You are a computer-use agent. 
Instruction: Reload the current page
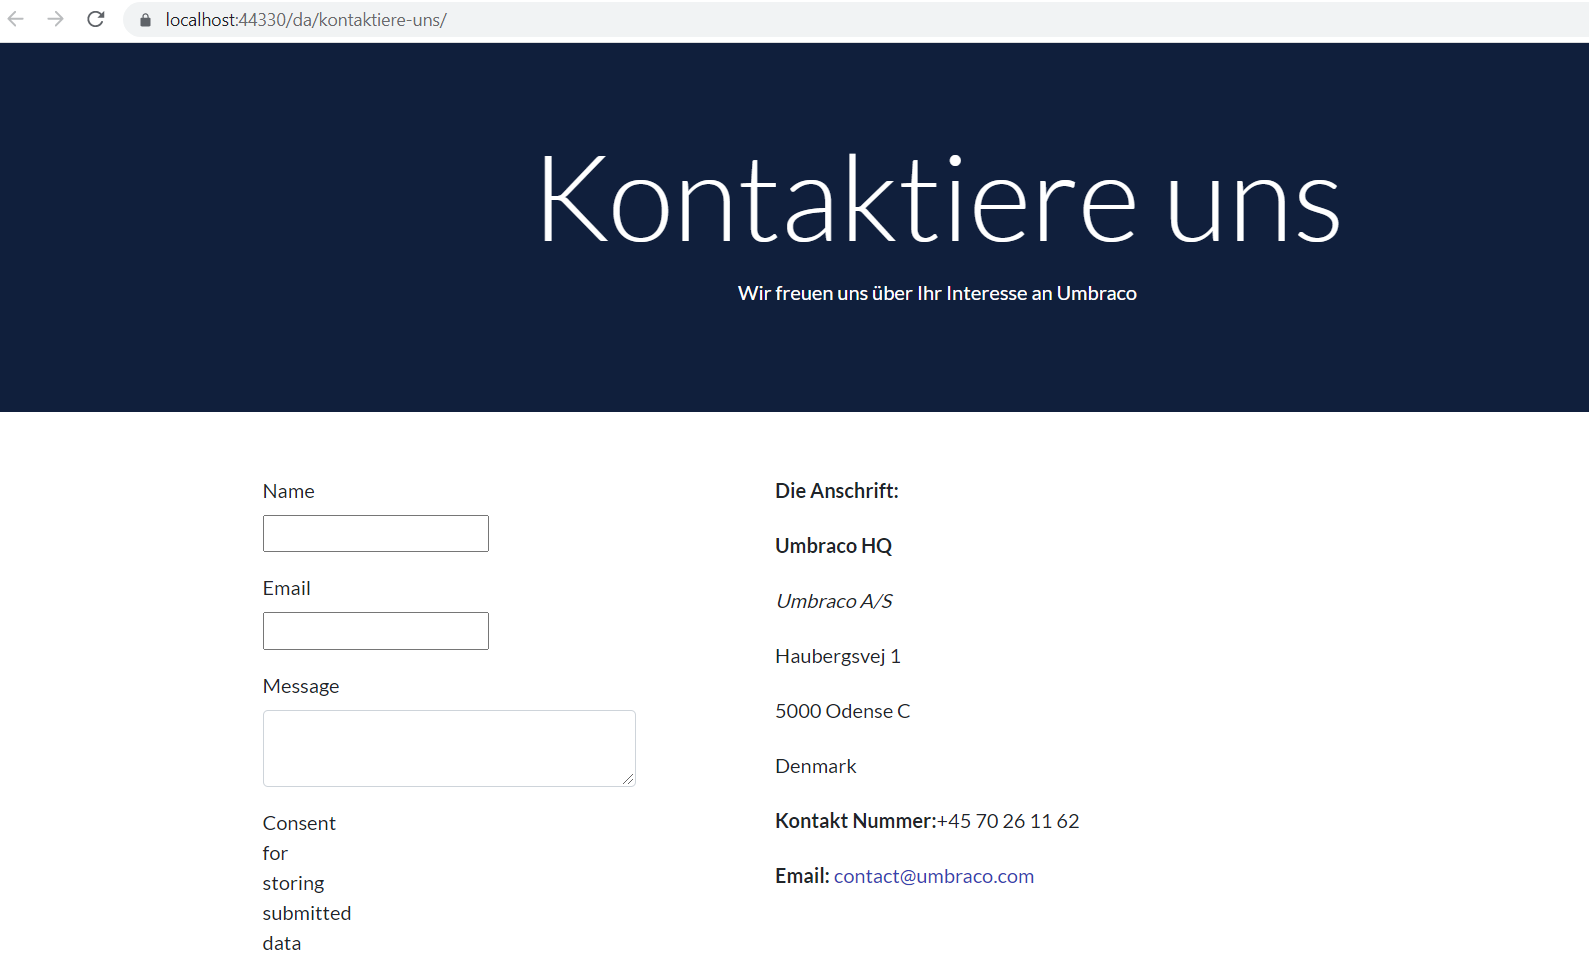coord(96,19)
